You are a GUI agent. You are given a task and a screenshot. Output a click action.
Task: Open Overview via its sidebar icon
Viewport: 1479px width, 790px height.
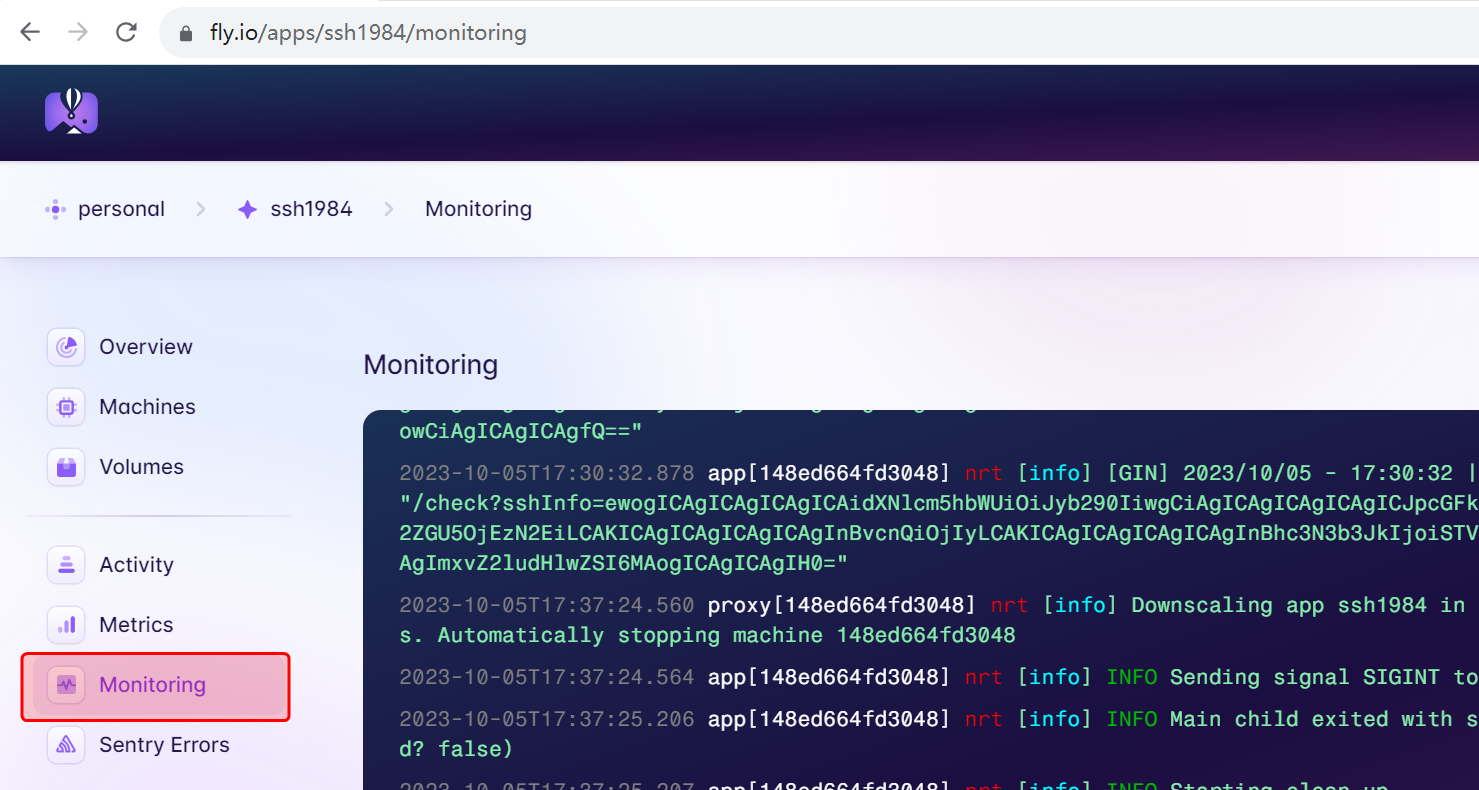66,347
